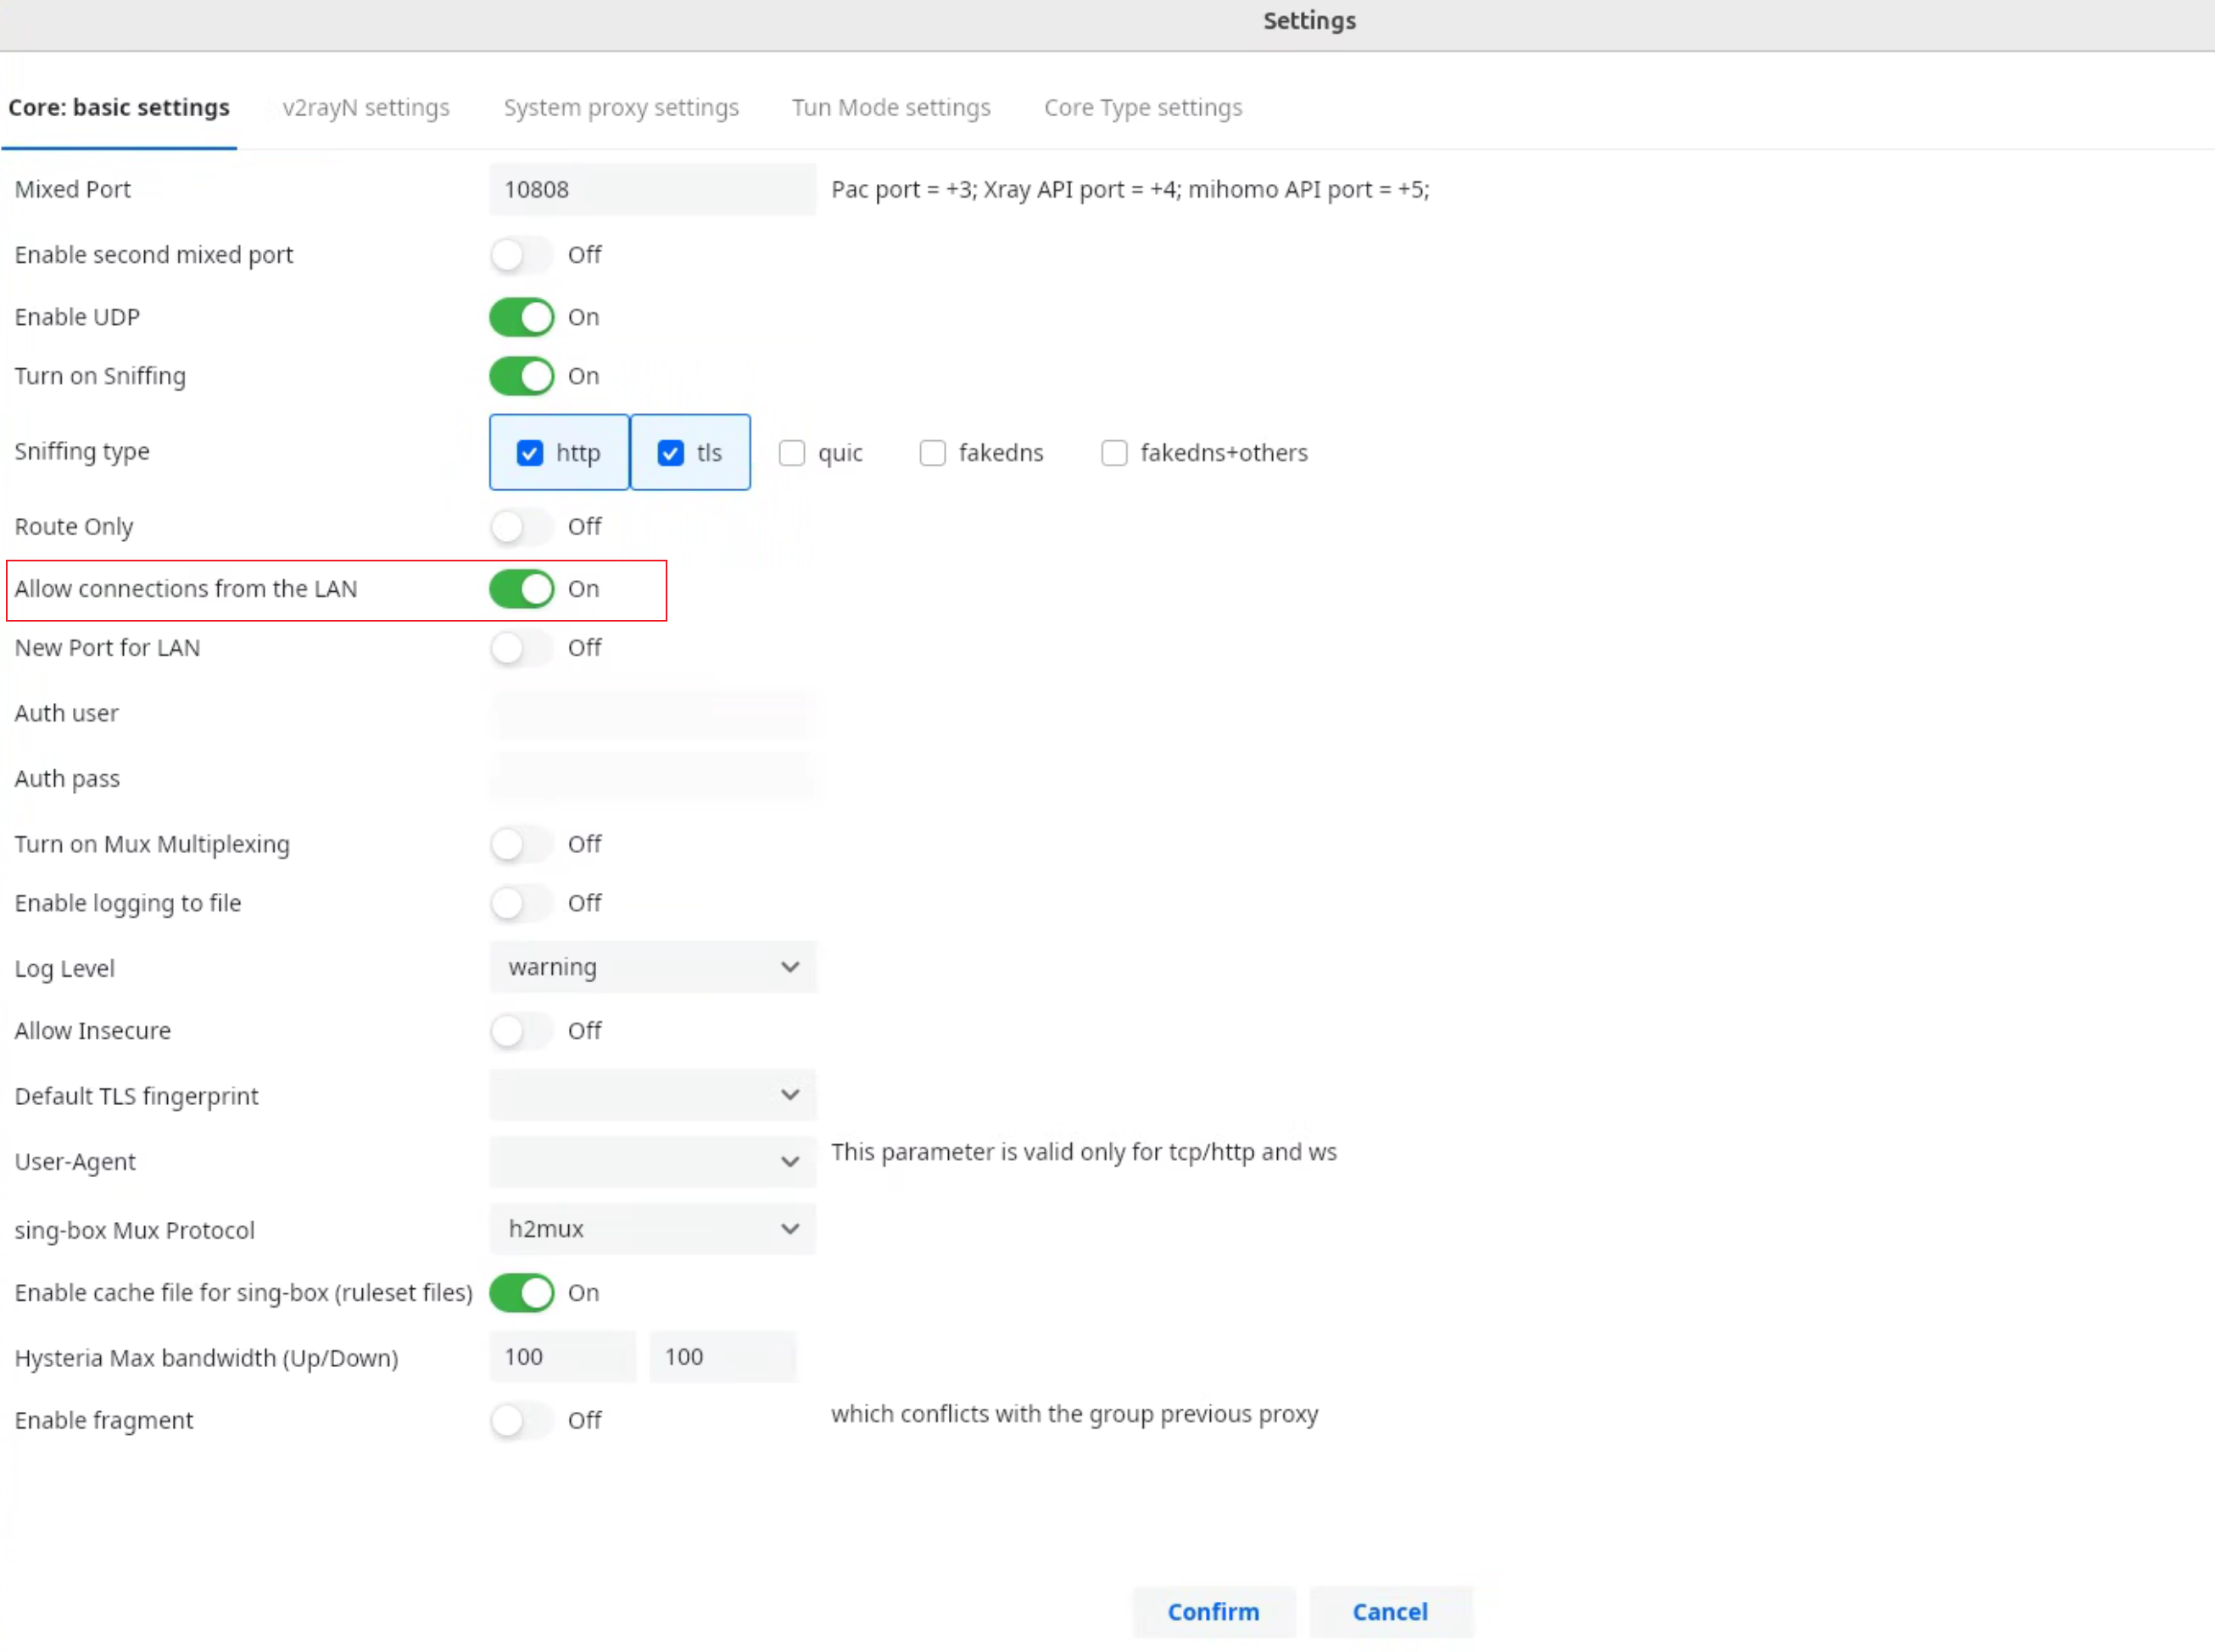Check the fakedns+others checkbox
Viewport: 2215px width, 1652px height.
click(x=1114, y=453)
